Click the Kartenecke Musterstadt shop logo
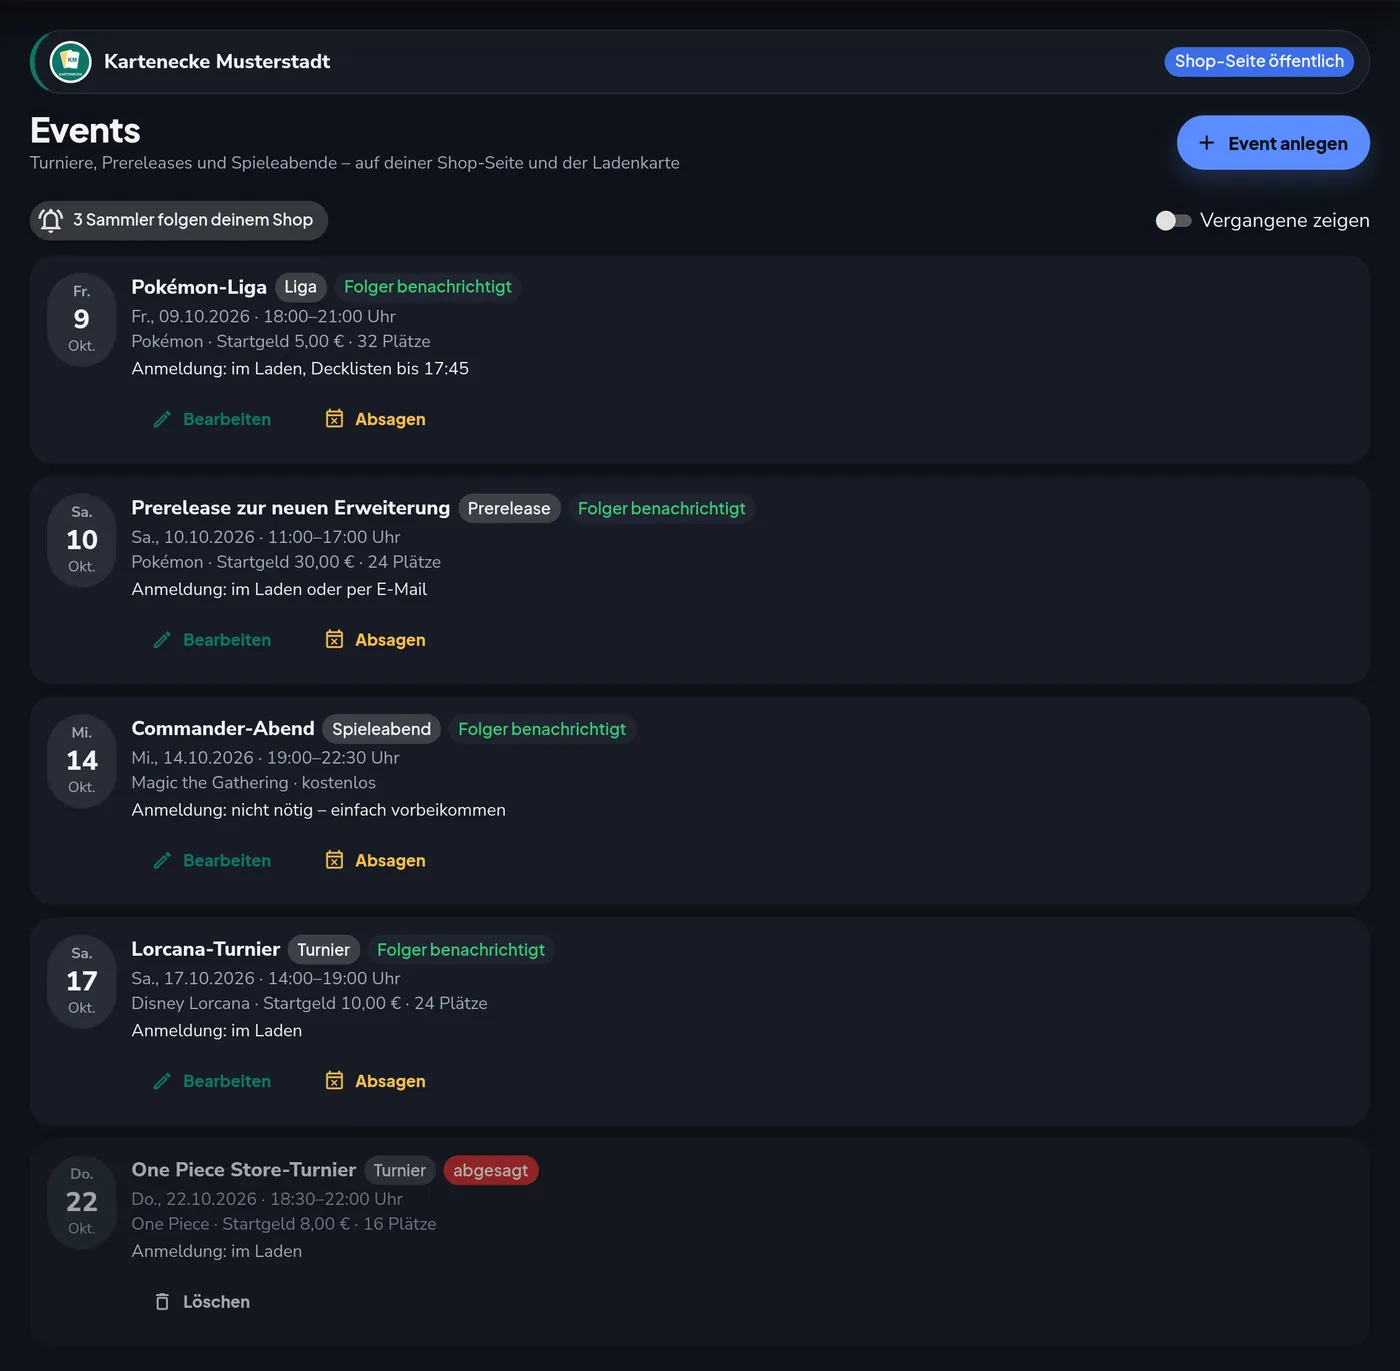Image resolution: width=1400 pixels, height=1371 pixels. (x=70, y=62)
